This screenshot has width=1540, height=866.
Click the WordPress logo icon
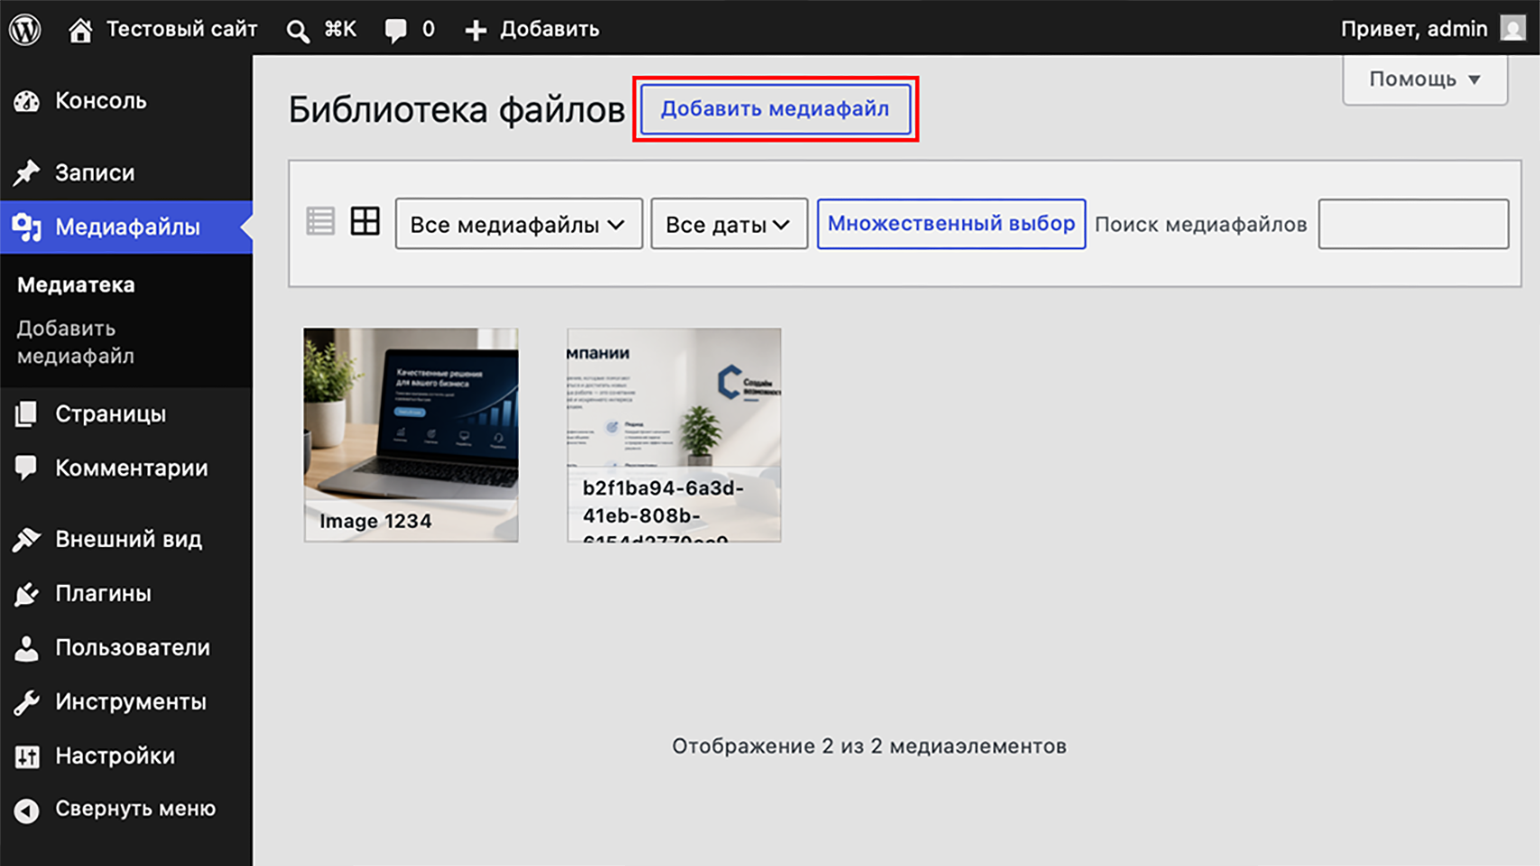pos(25,29)
